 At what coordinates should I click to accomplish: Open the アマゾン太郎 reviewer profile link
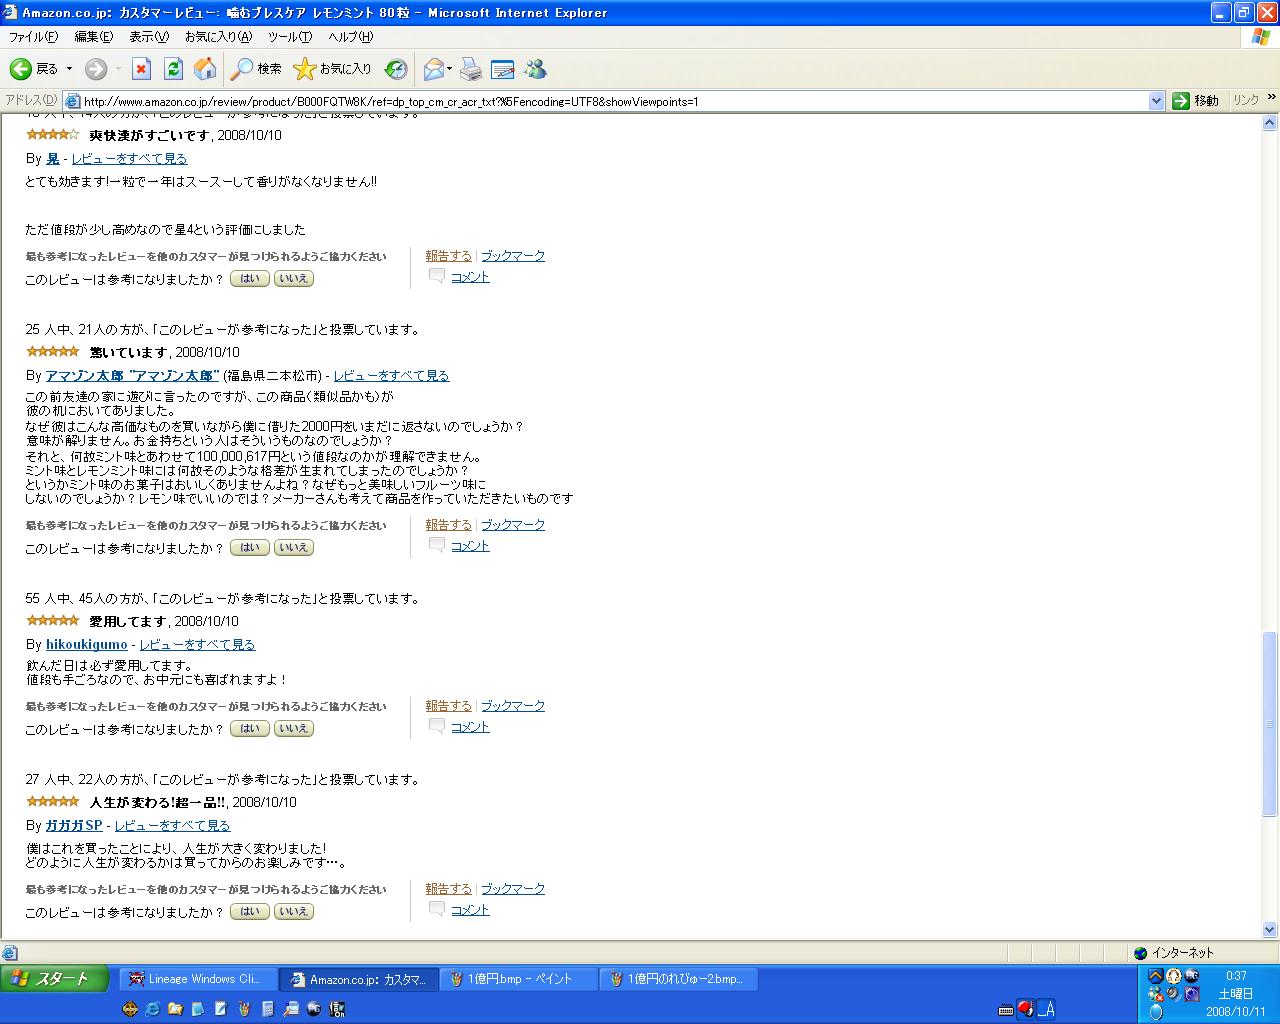(x=132, y=376)
